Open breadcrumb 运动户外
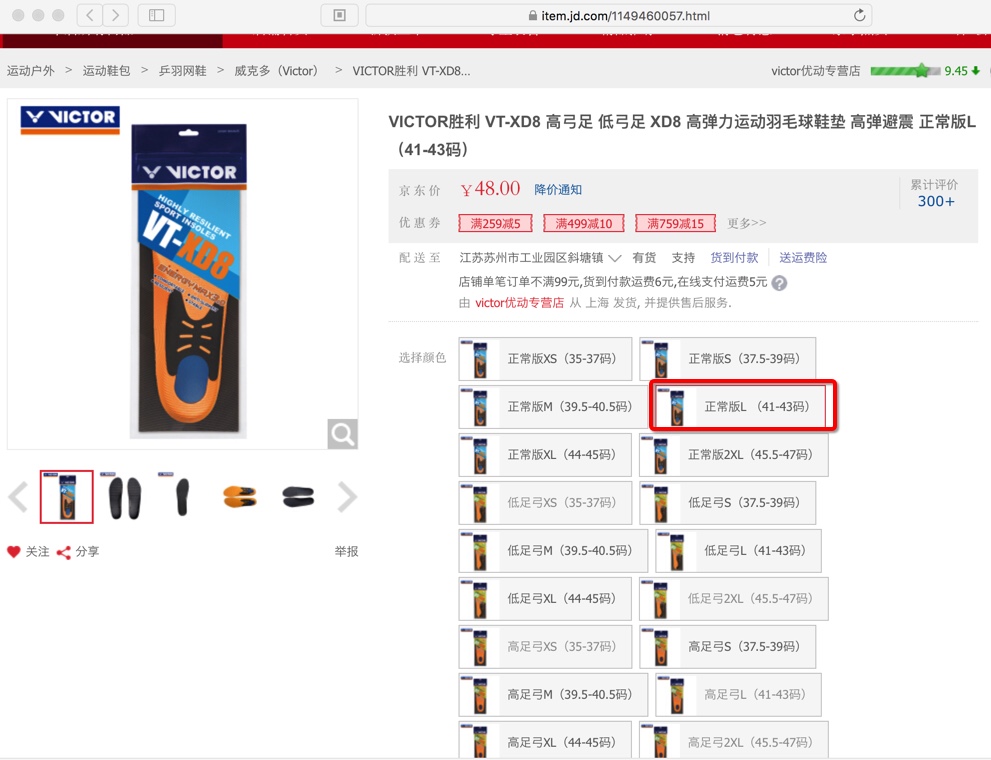Viewport: 991px width, 760px height. click(x=30, y=71)
